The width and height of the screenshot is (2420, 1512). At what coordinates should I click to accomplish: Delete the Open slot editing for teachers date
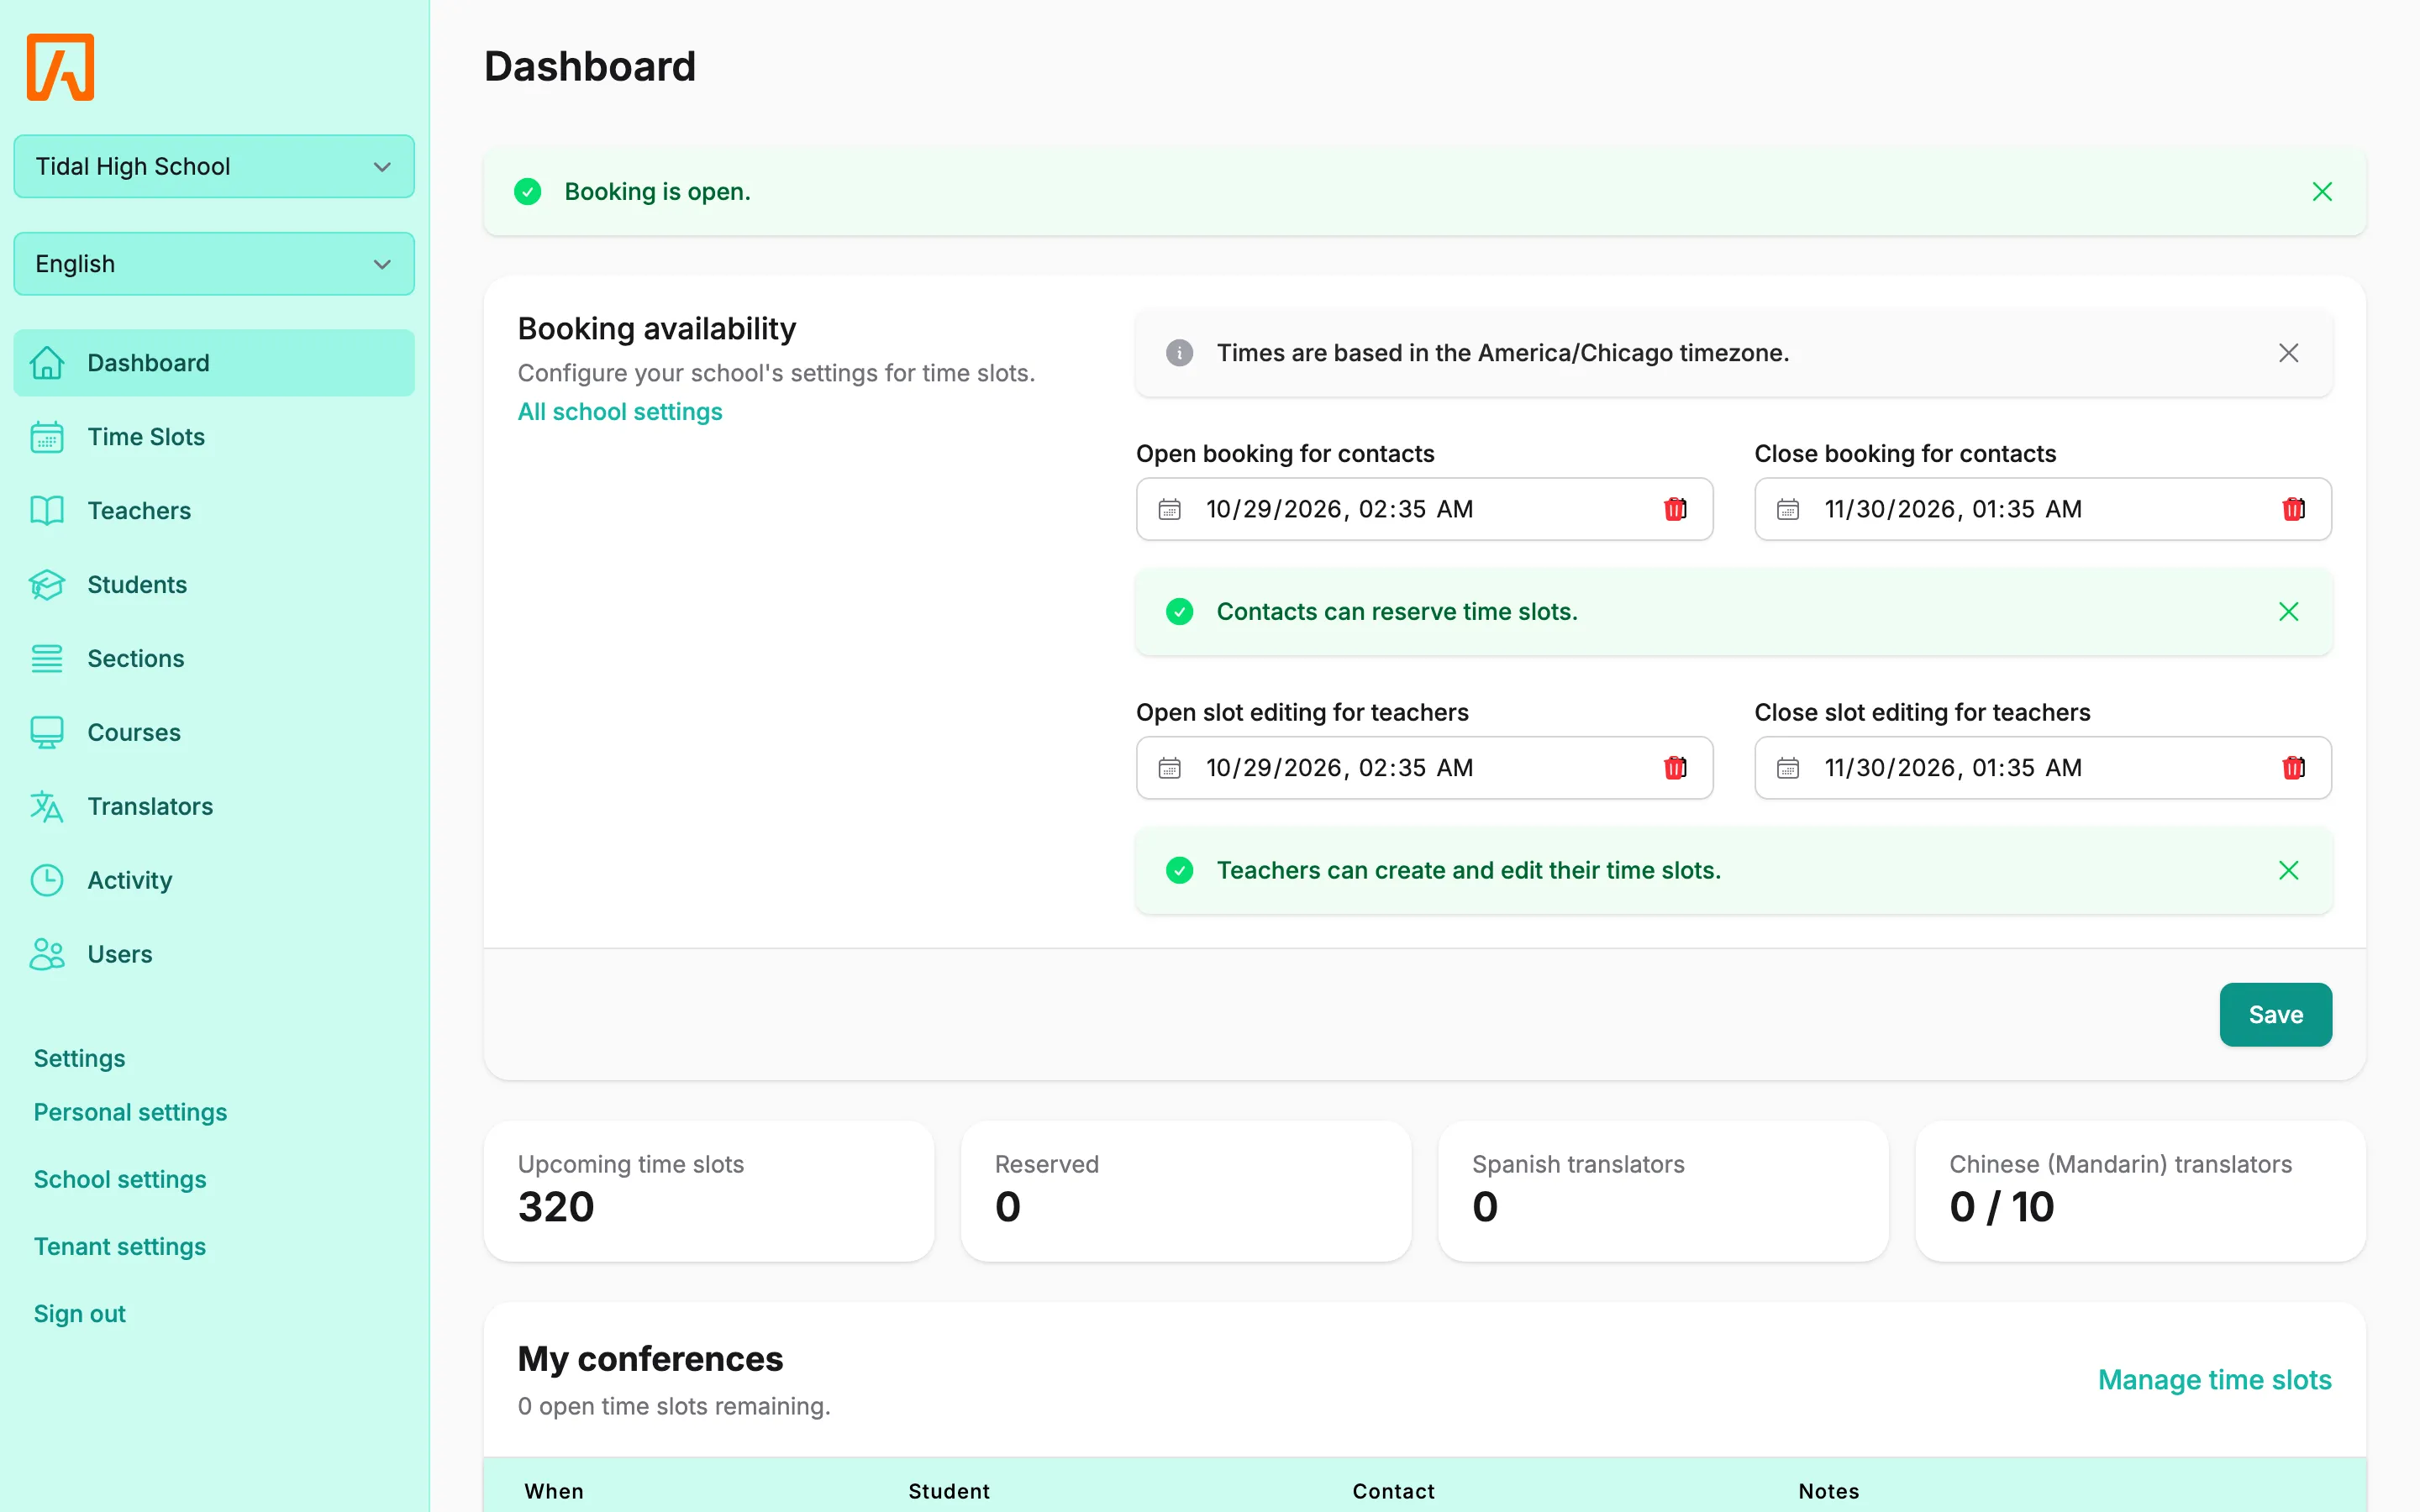coord(1675,768)
